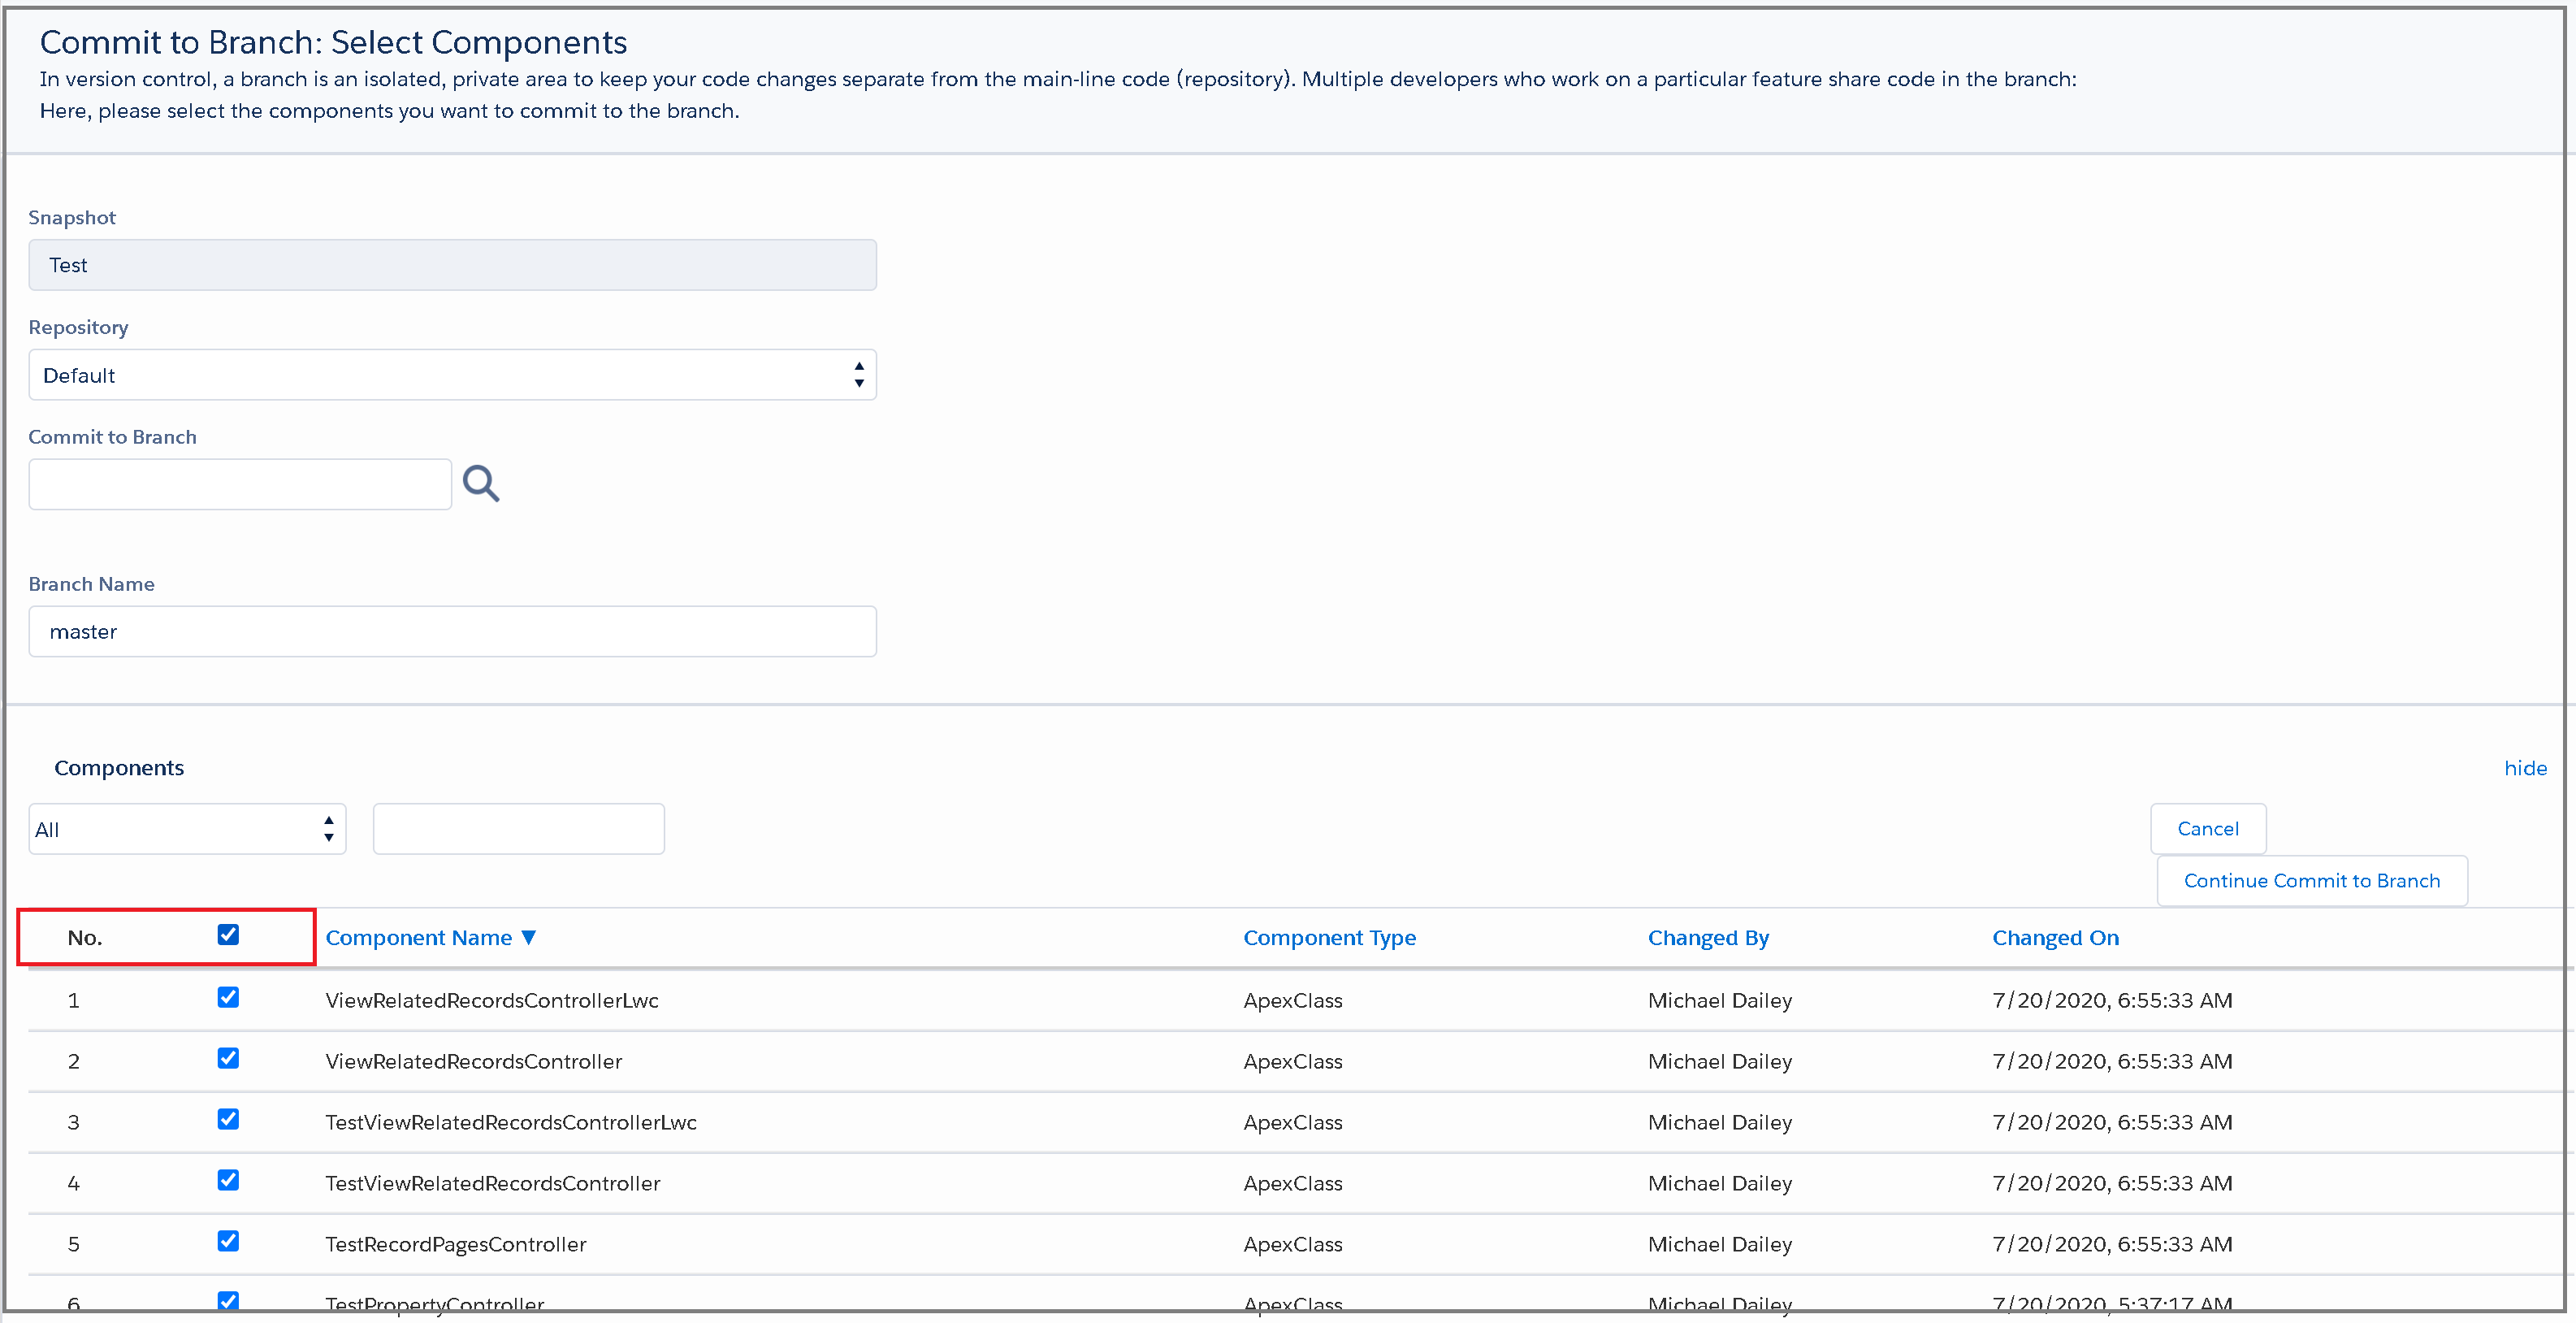Click TestViewRelatedRecordsController name in row 4
2576x1323 pixels.
(493, 1183)
